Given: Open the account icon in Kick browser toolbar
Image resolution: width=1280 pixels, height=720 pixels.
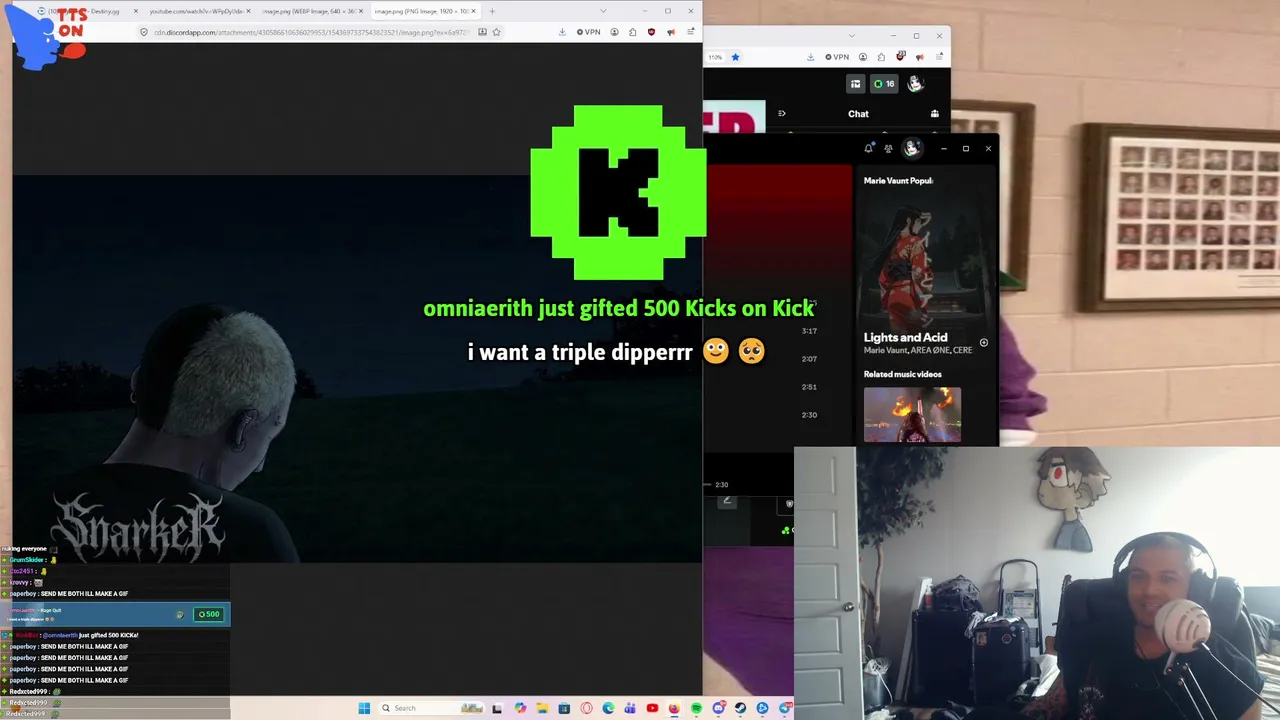Looking at the screenshot, I should pos(863,57).
